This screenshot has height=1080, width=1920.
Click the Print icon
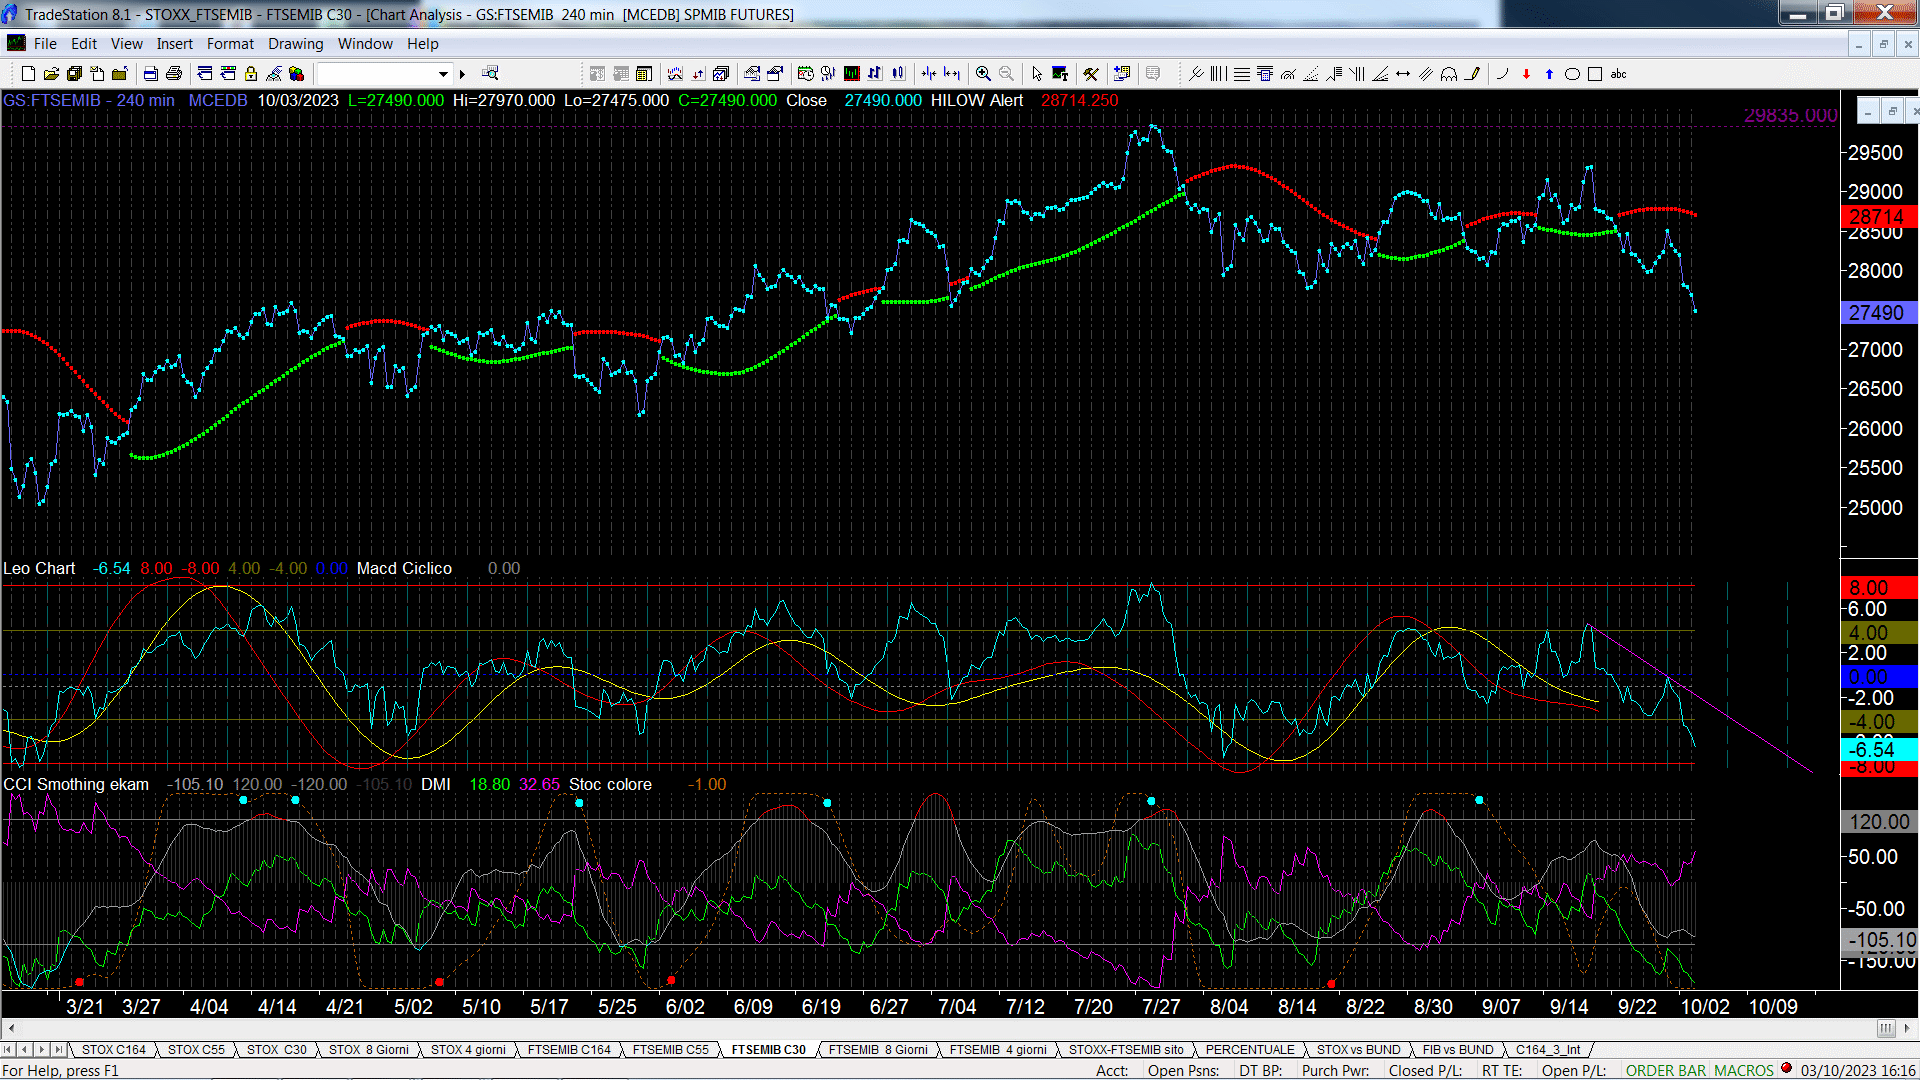coord(174,74)
